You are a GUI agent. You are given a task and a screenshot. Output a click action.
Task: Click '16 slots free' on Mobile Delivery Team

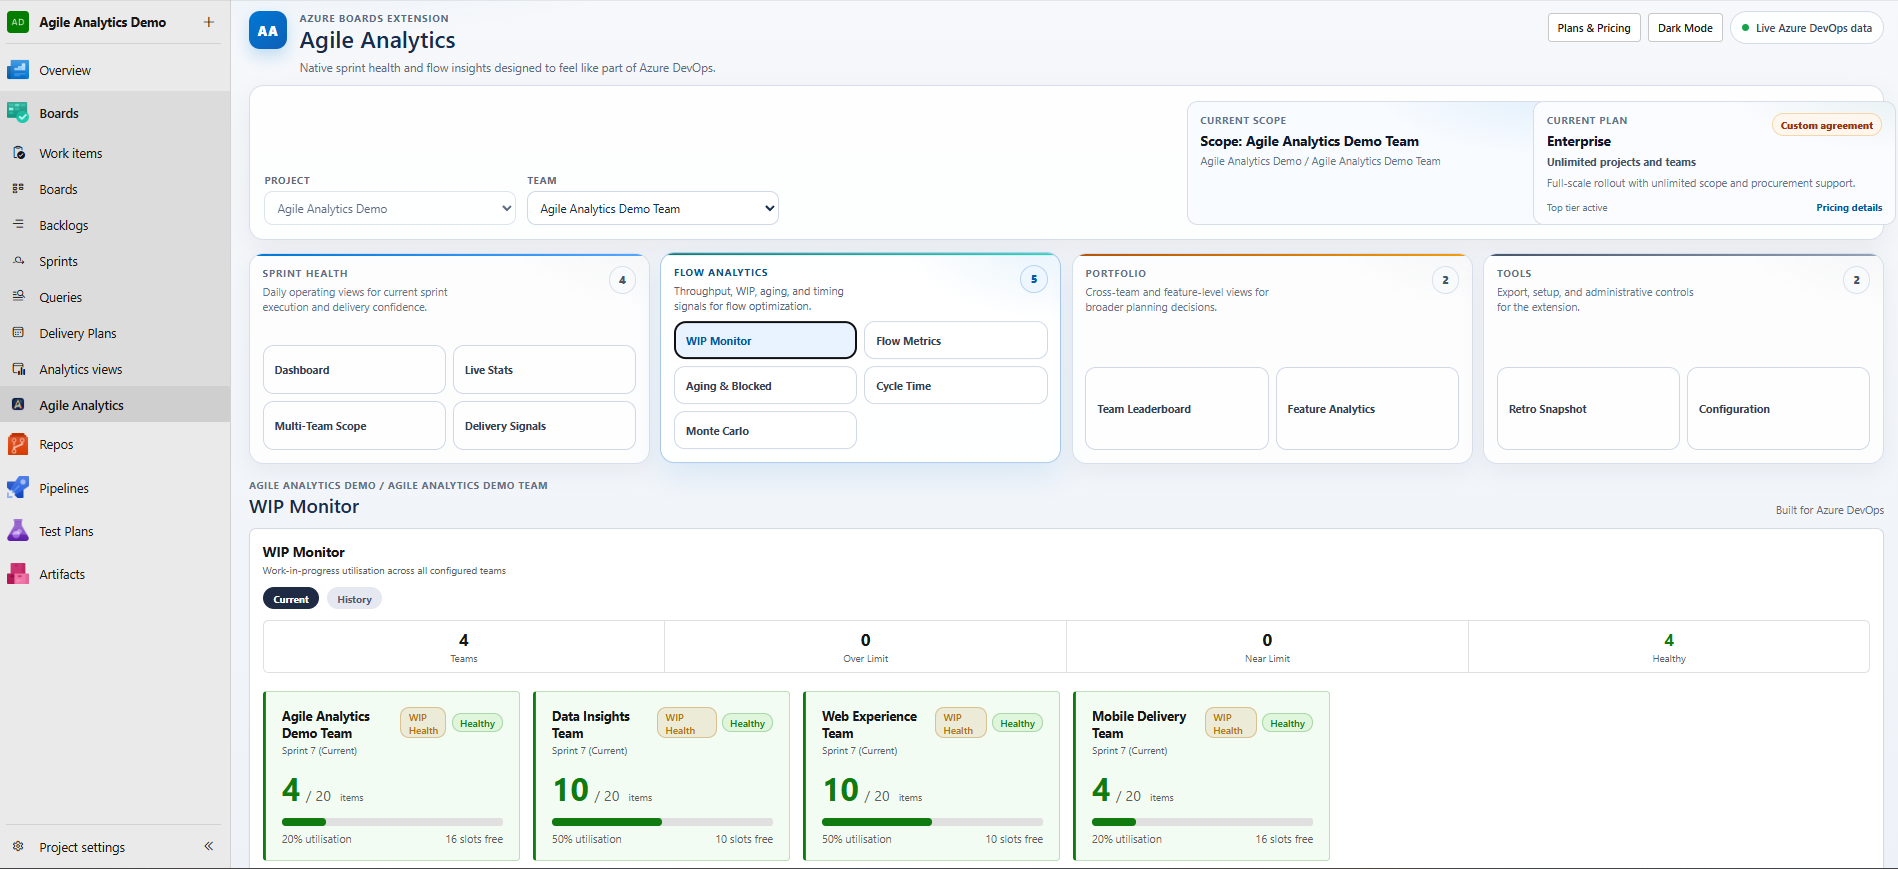[1284, 839]
